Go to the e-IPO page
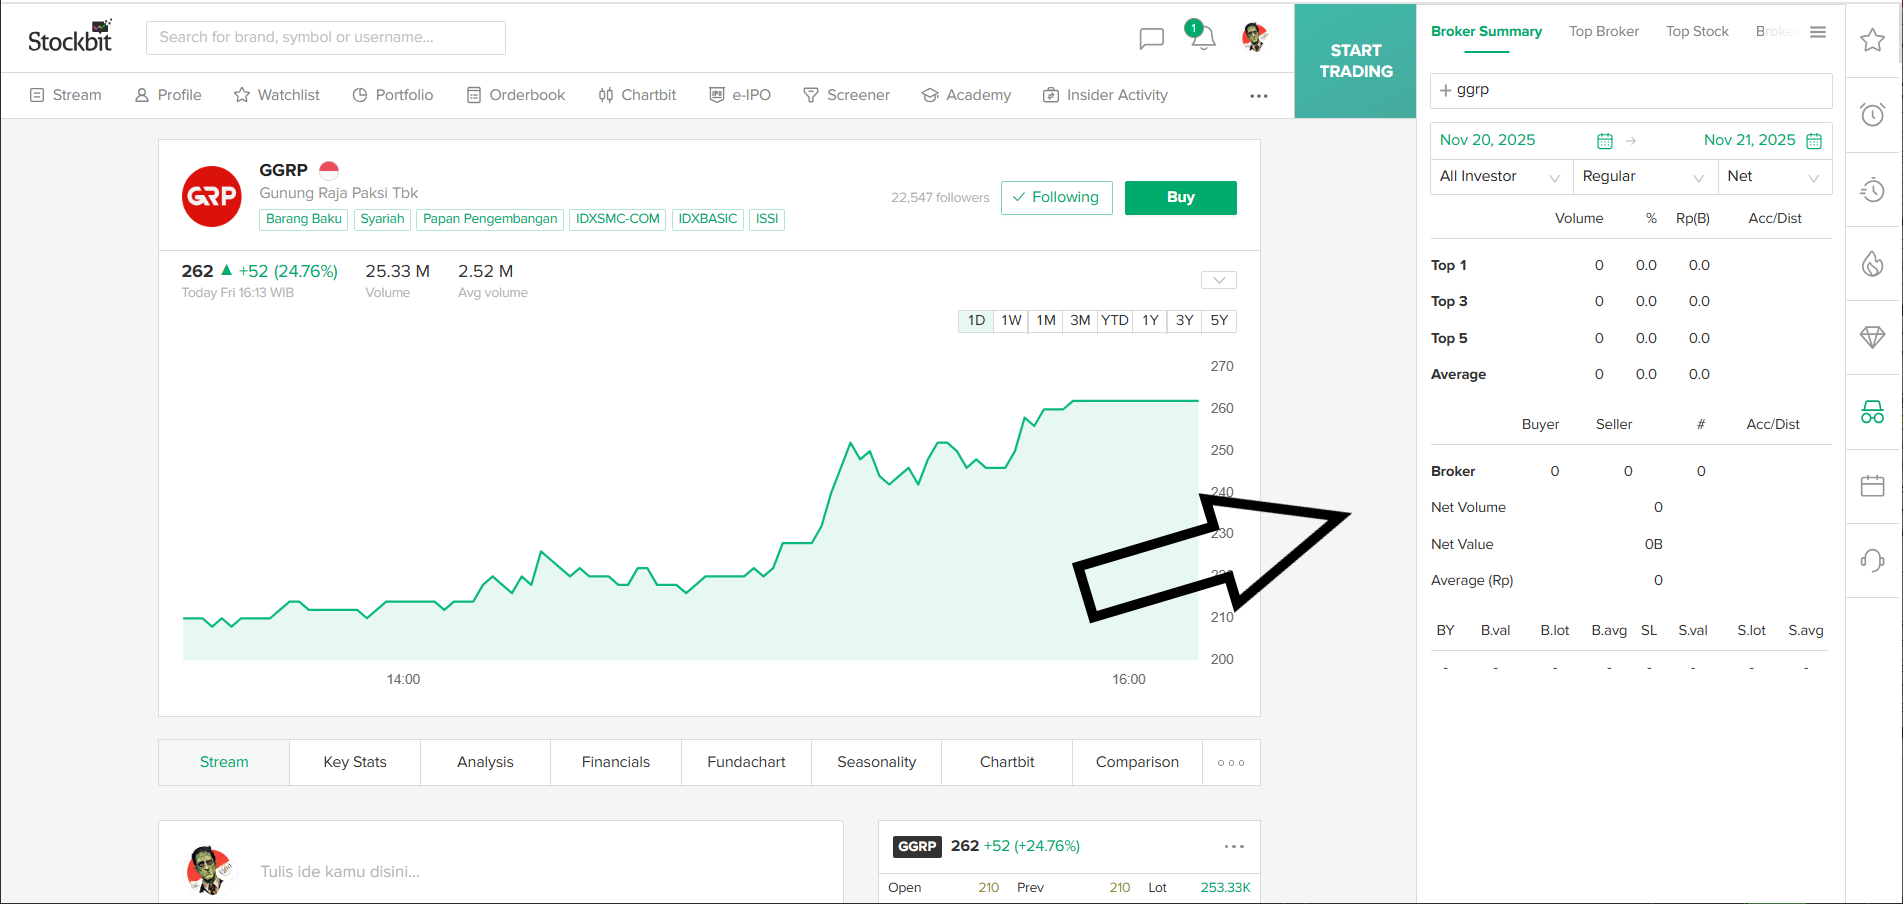Viewport: 1903px width, 904px height. 740,95
